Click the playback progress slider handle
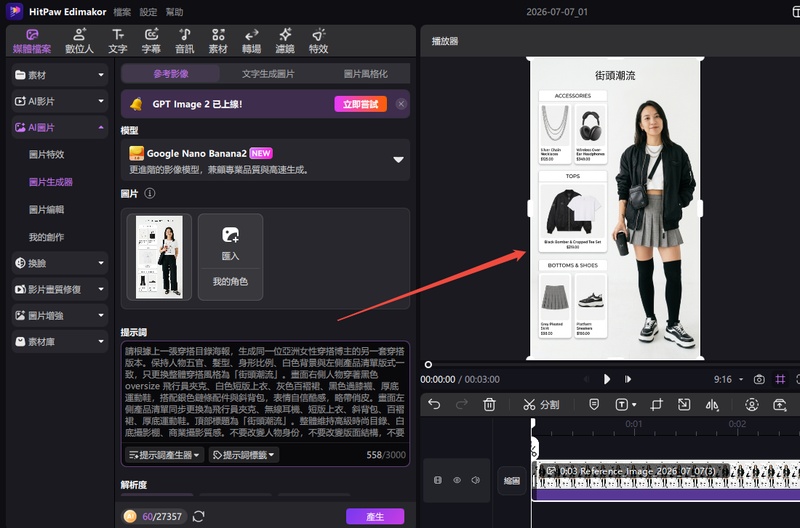Screen dimensions: 800x528 click(428, 364)
